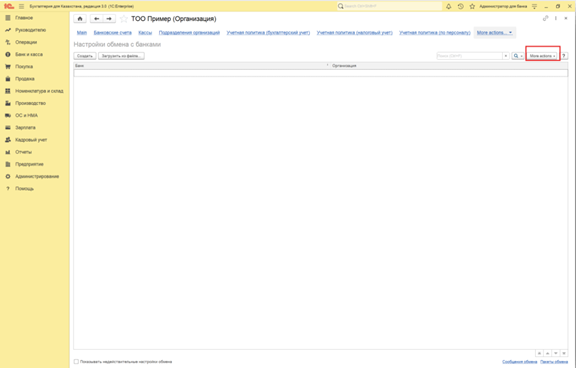The image size is (576, 368).
Task: Click the Администратор user name
Action: (x=503, y=6)
